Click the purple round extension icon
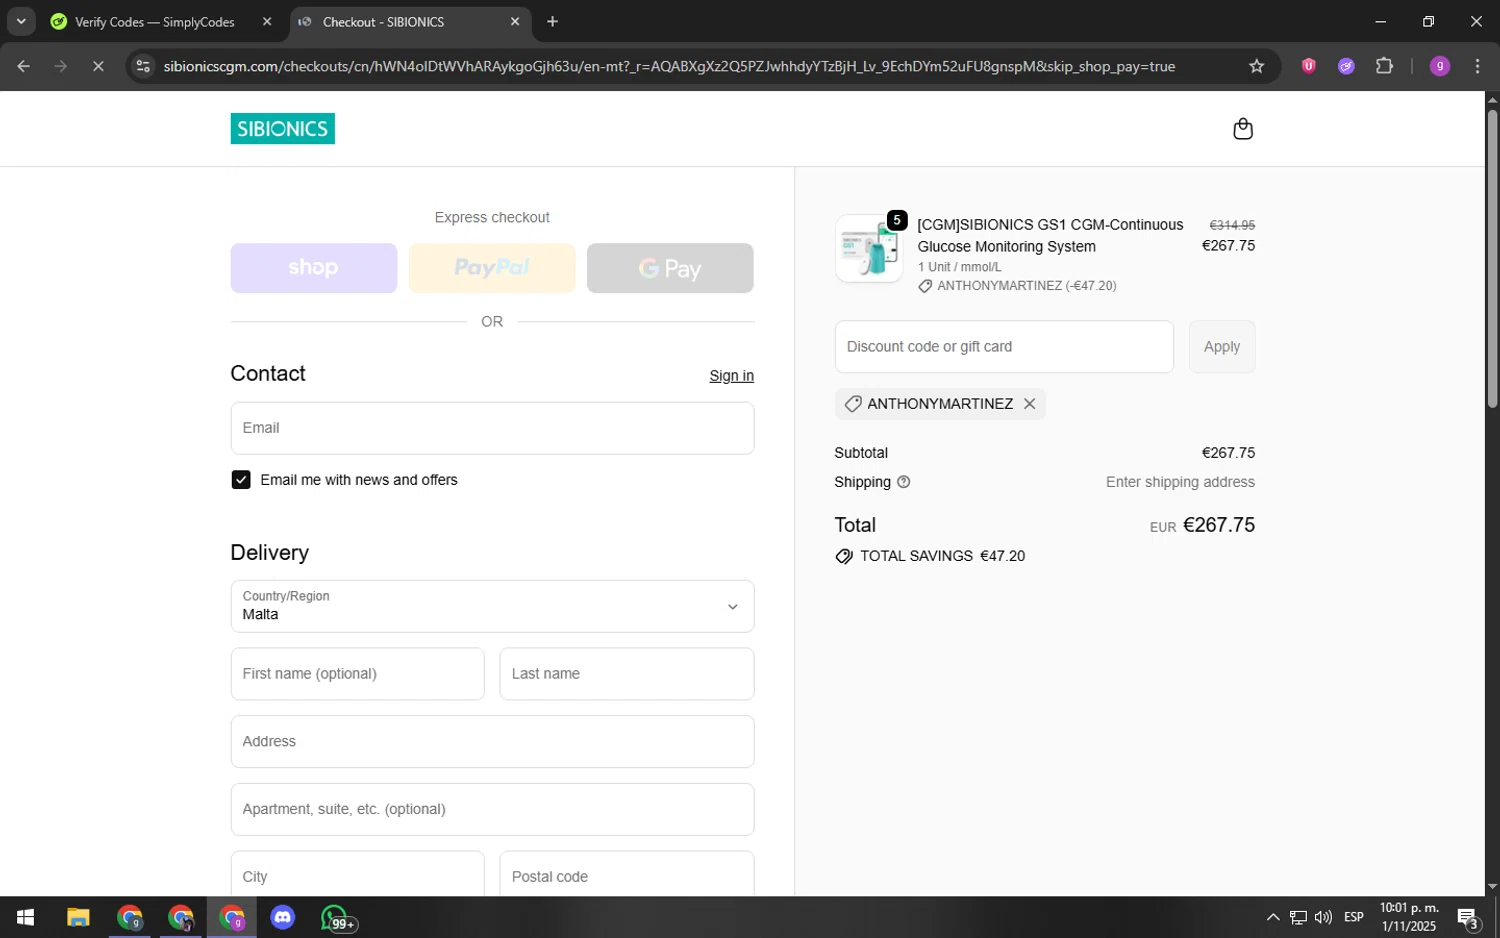 click(1346, 66)
